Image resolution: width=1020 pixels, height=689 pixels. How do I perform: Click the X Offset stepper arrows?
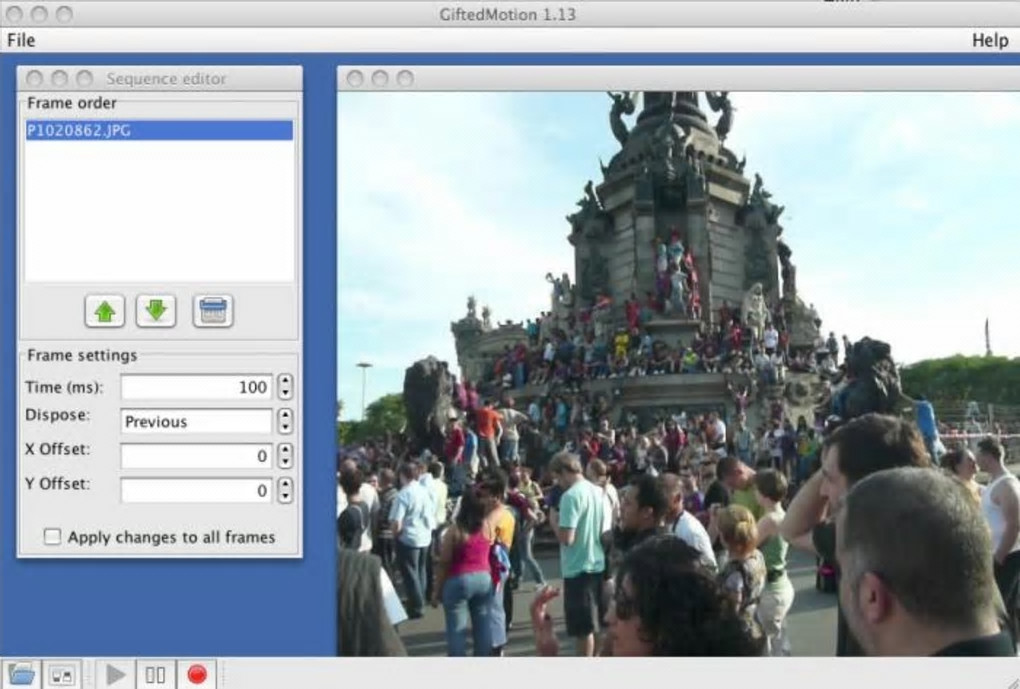[x=285, y=456]
